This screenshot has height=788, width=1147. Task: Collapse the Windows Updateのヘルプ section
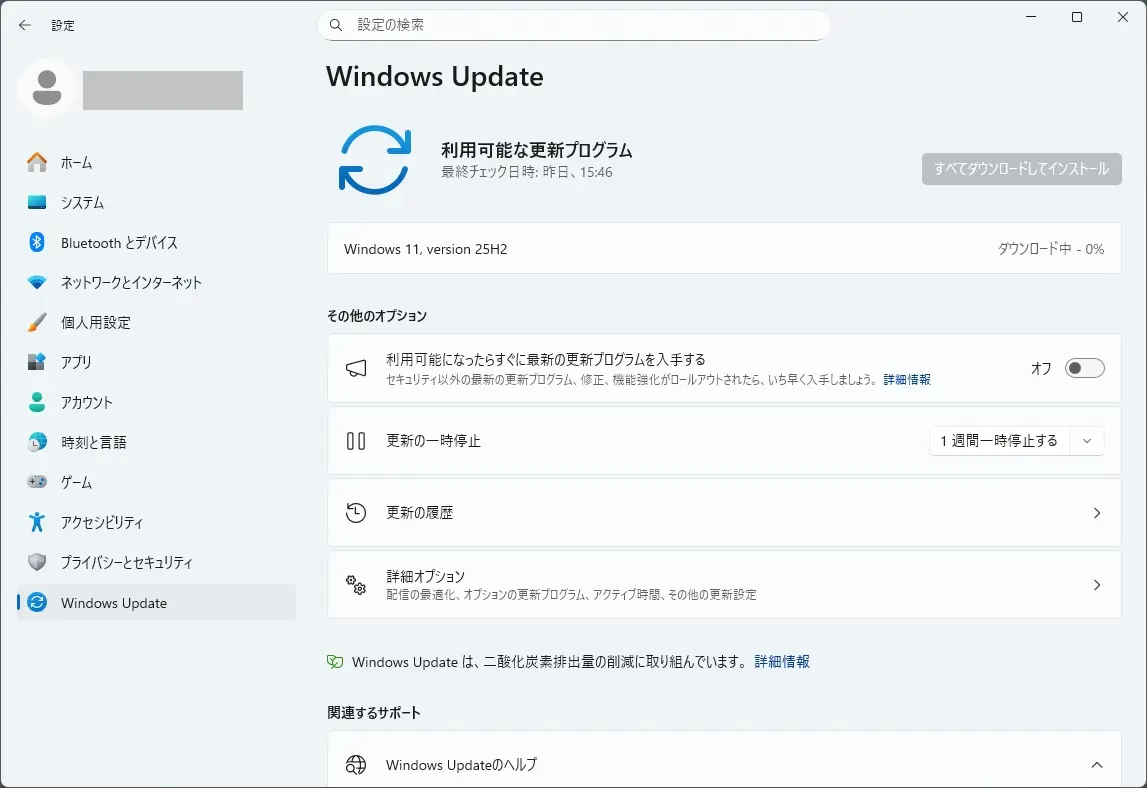tap(1096, 765)
